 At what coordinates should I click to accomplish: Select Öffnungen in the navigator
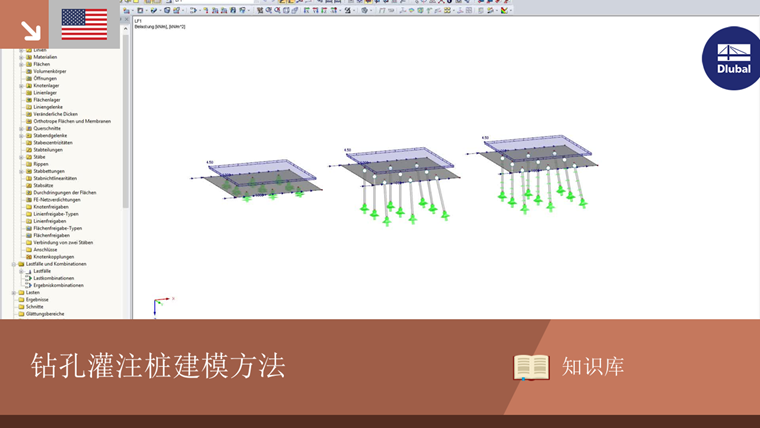pyautogui.click(x=45, y=79)
